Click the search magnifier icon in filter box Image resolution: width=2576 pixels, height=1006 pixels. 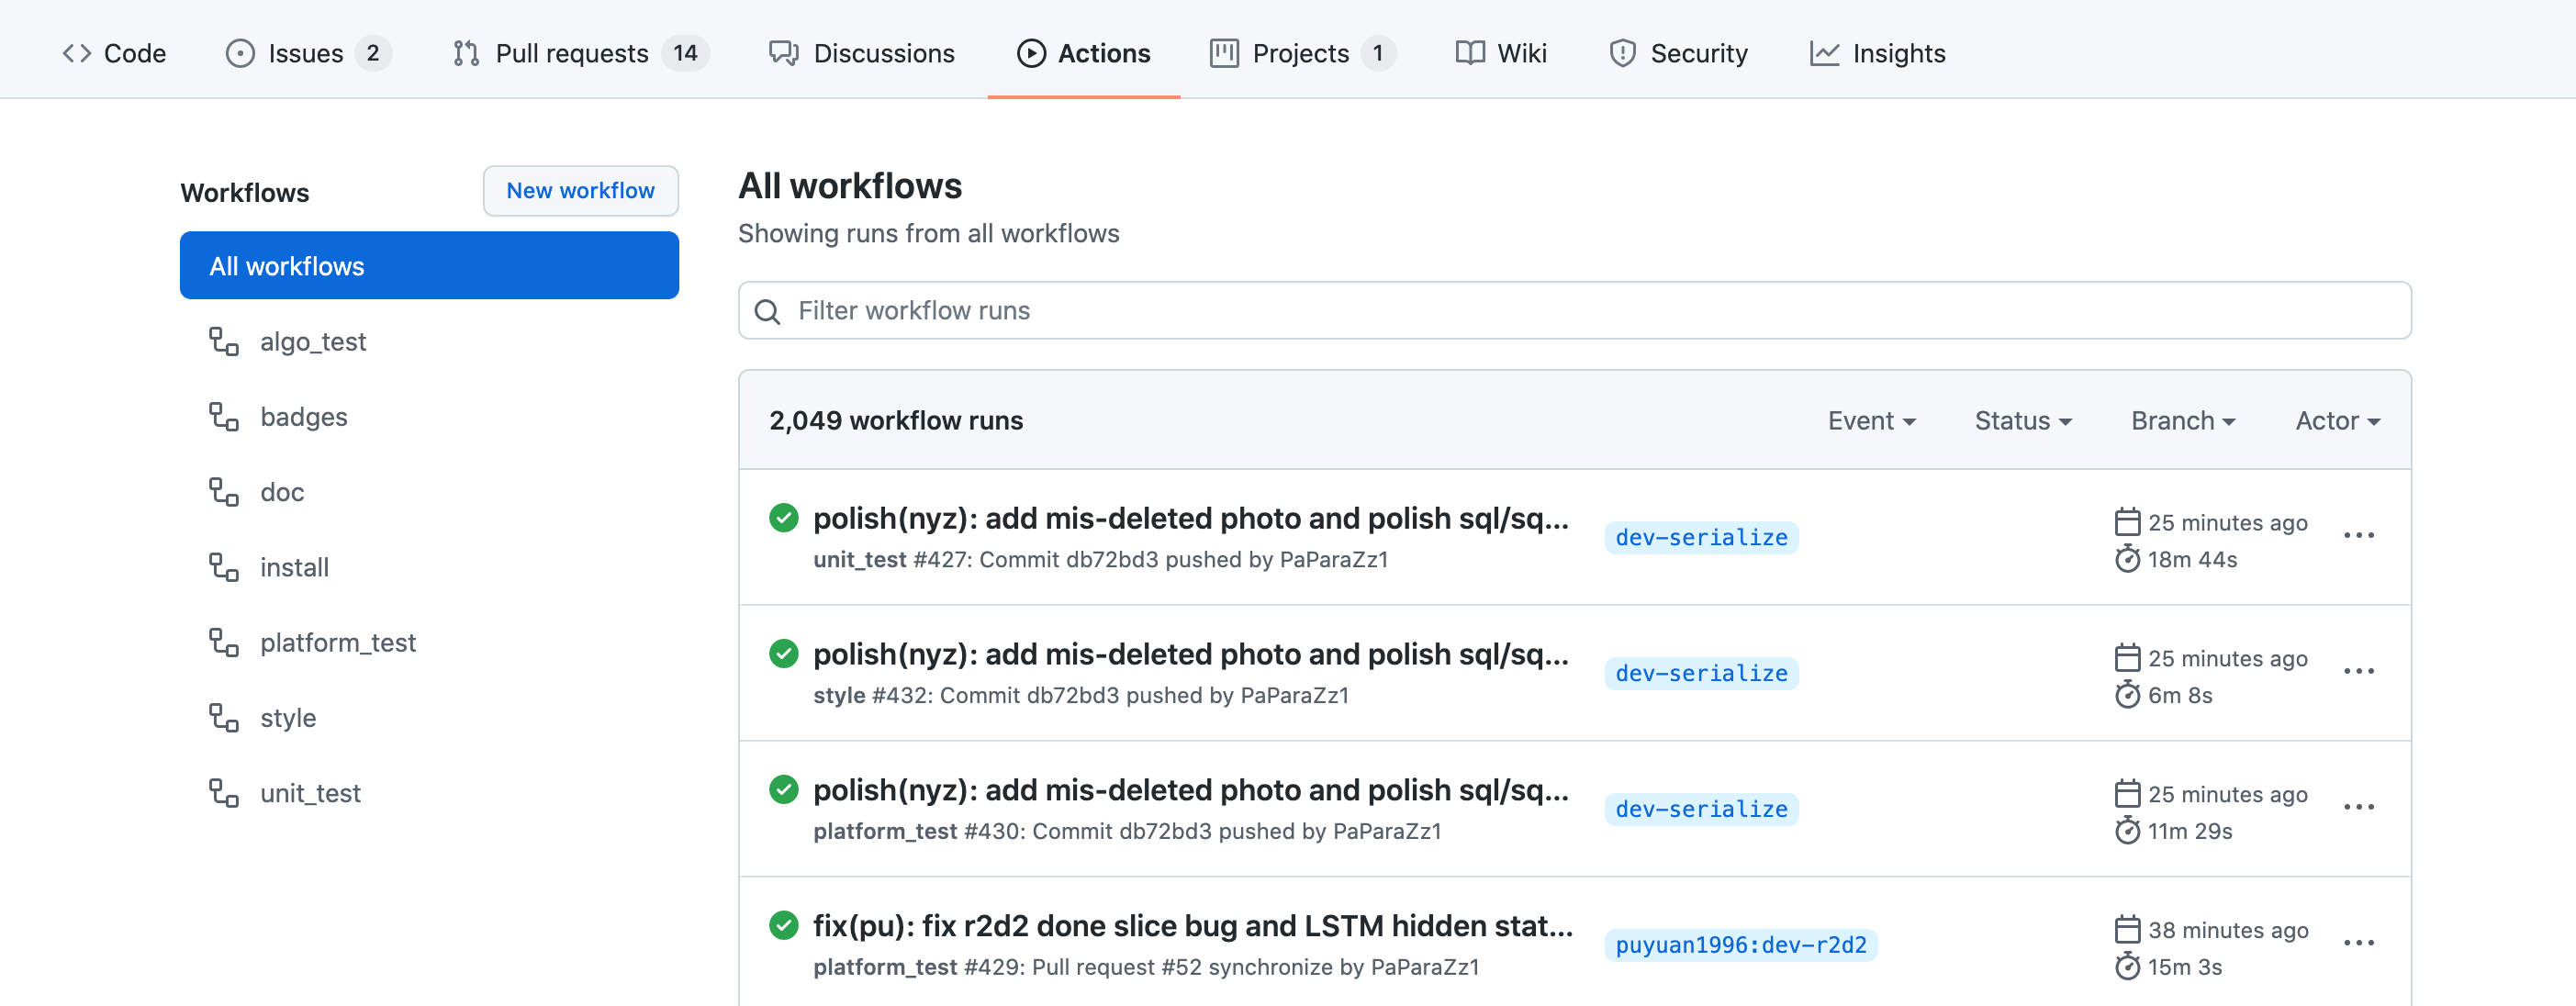point(767,312)
